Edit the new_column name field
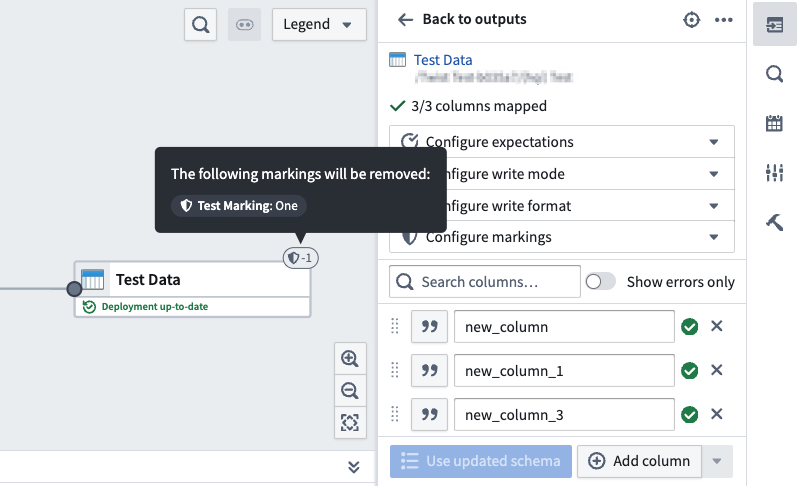The width and height of the screenshot is (799, 486). (564, 327)
